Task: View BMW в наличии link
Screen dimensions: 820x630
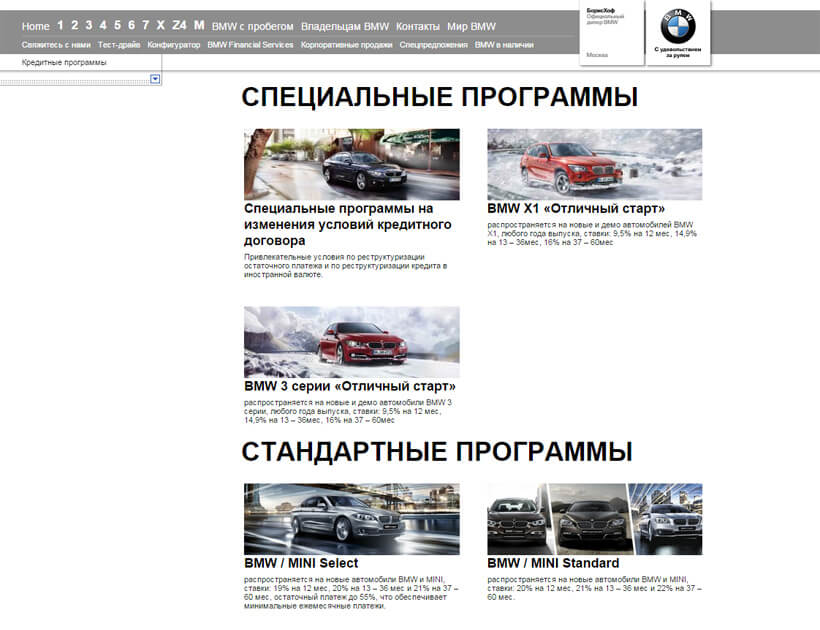Action: (x=504, y=45)
